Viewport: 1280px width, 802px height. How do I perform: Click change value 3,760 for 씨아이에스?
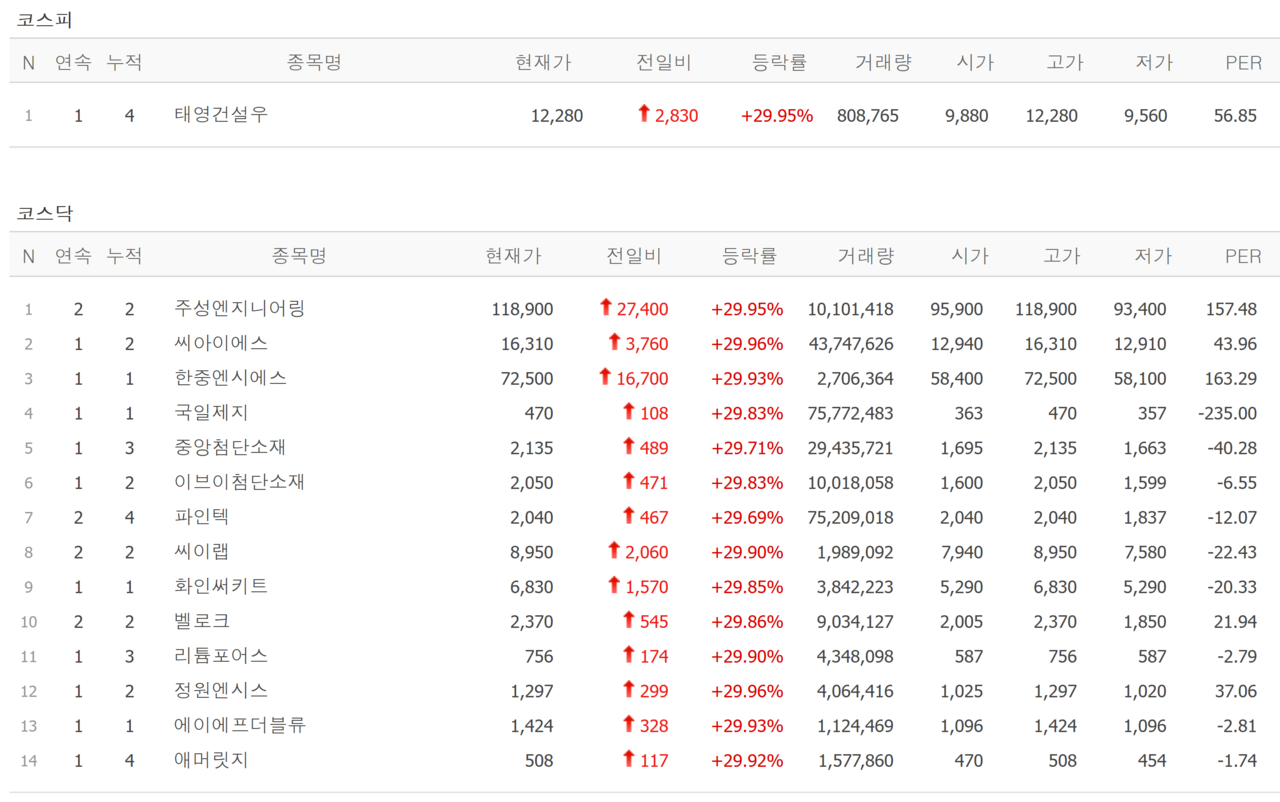(x=647, y=344)
